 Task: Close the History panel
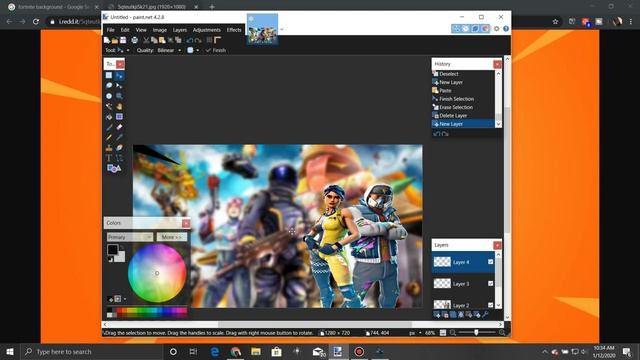(x=497, y=64)
